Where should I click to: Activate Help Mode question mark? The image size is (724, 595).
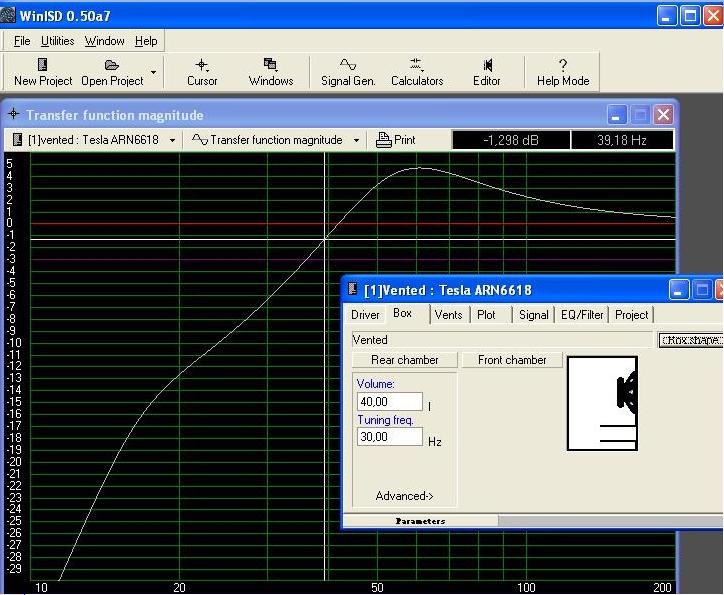[x=562, y=65]
